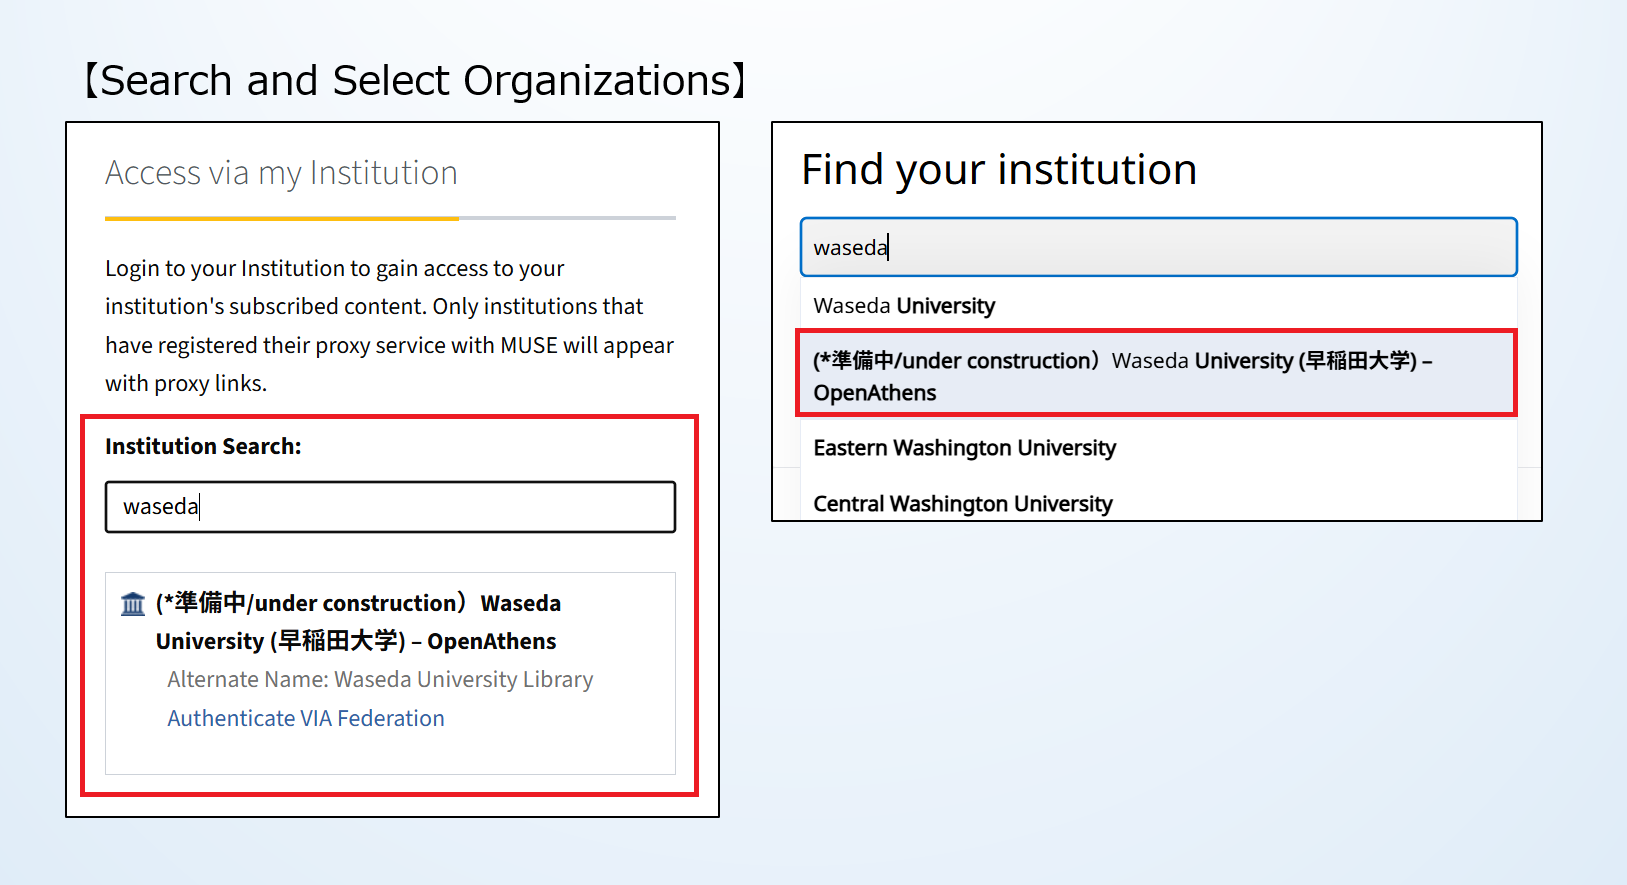Click the "Search and Select Organizations" title
This screenshot has width=1627, height=885.
coord(414,81)
